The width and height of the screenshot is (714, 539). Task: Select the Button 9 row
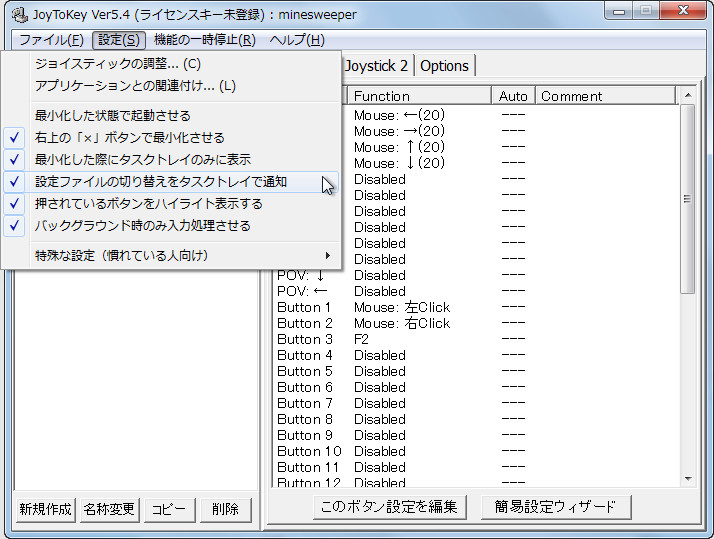(x=476, y=435)
